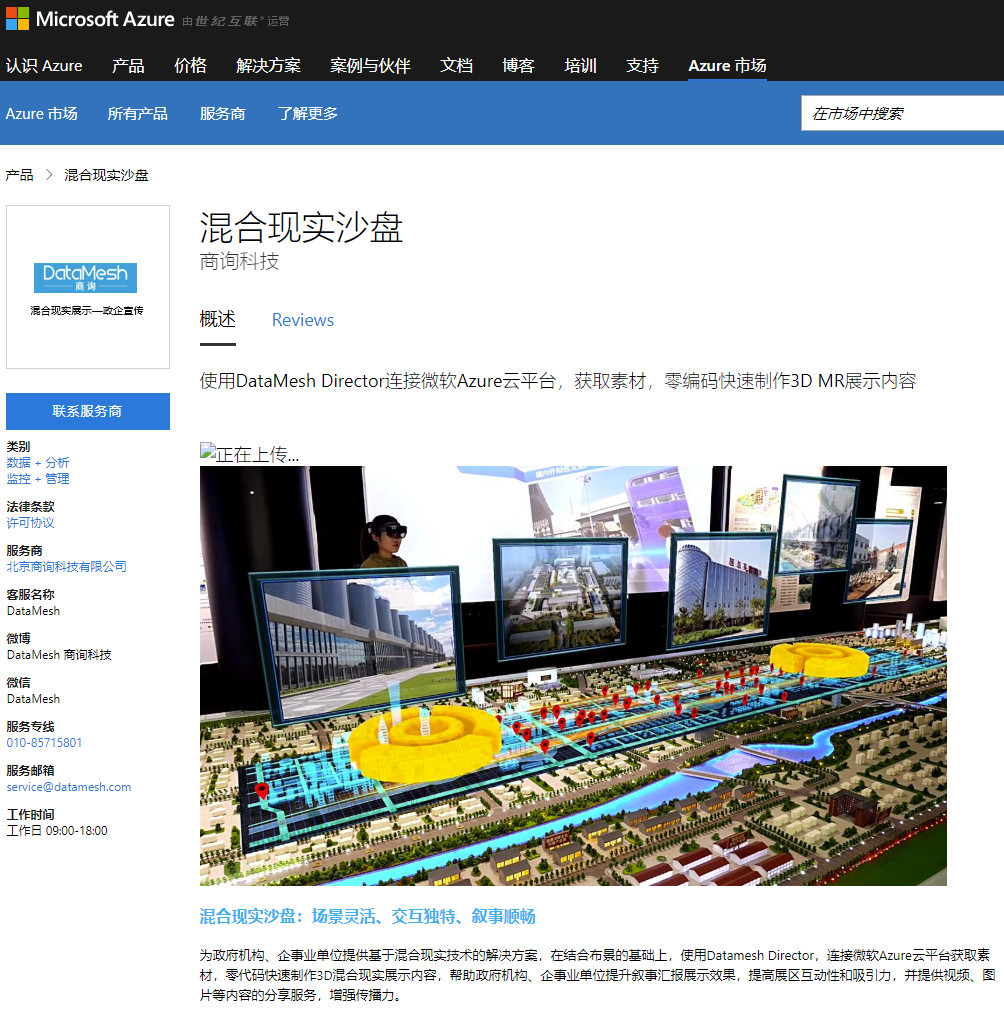The height and width of the screenshot is (1011, 1004).
Task: Click the mixed reality sandbox screenshot
Action: tap(573, 676)
